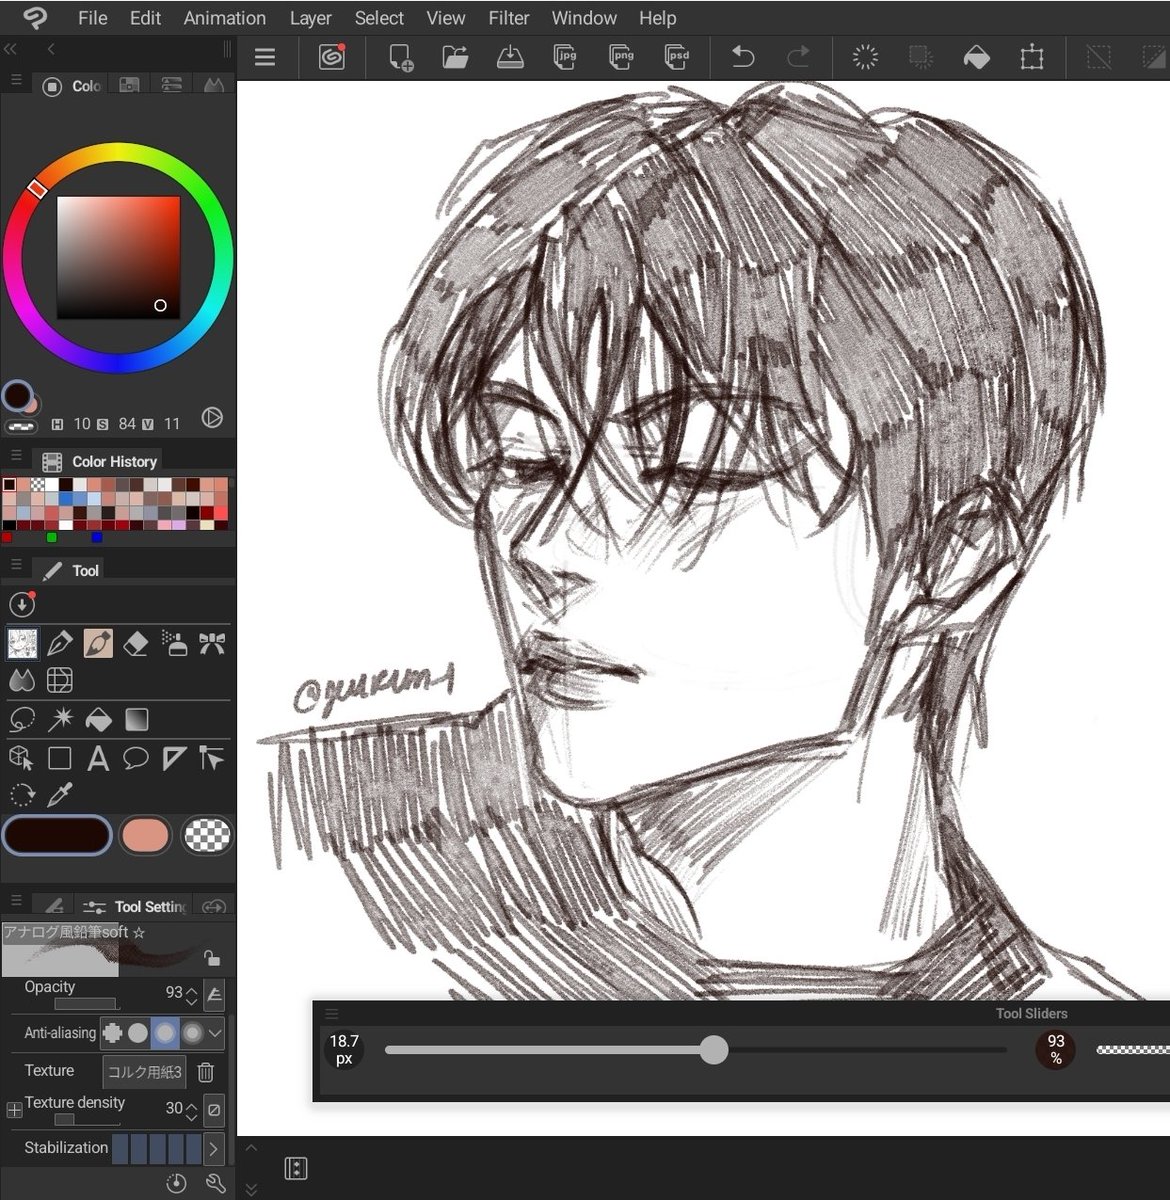The width and height of the screenshot is (1170, 1200).
Task: Open the Filter menu
Action: click(509, 18)
